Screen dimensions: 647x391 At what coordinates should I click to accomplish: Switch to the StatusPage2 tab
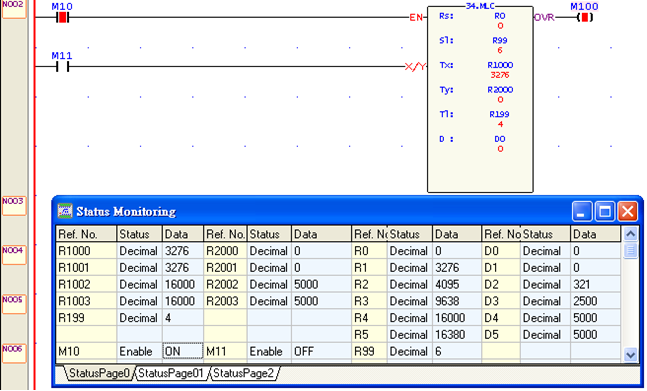coord(243,373)
